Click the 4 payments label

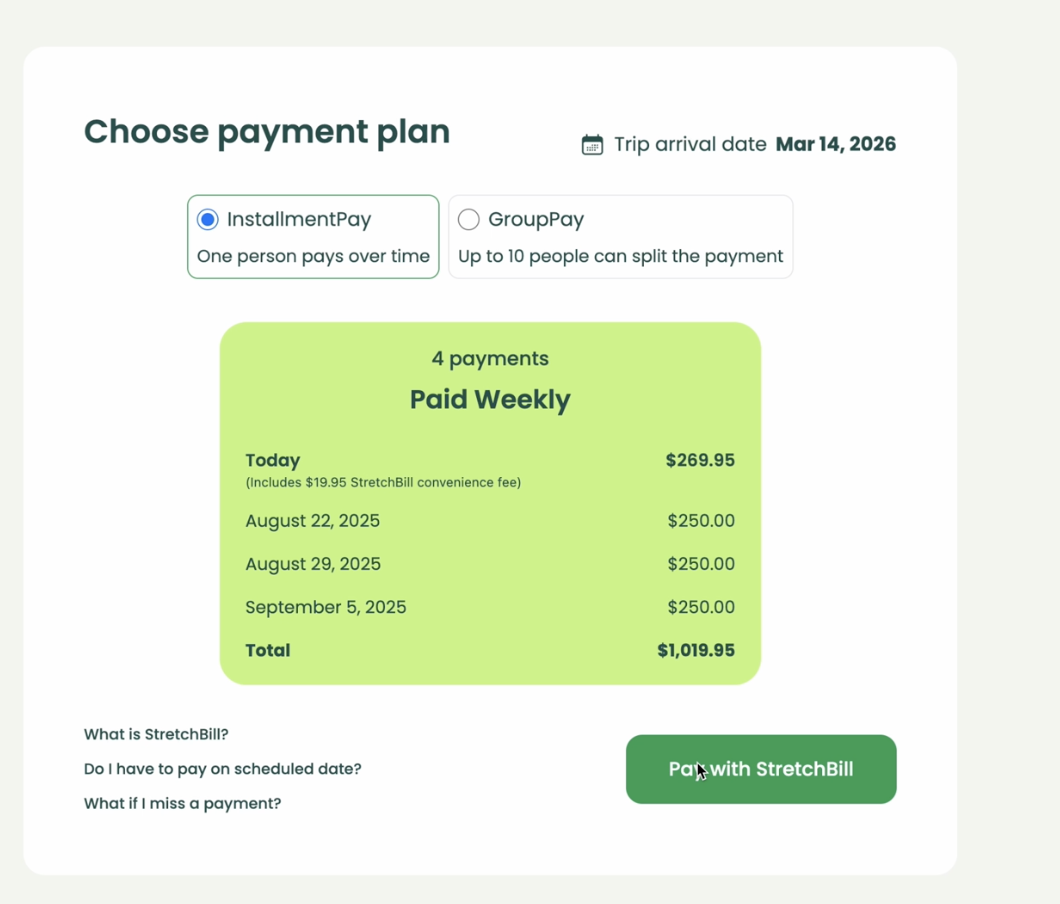490,358
